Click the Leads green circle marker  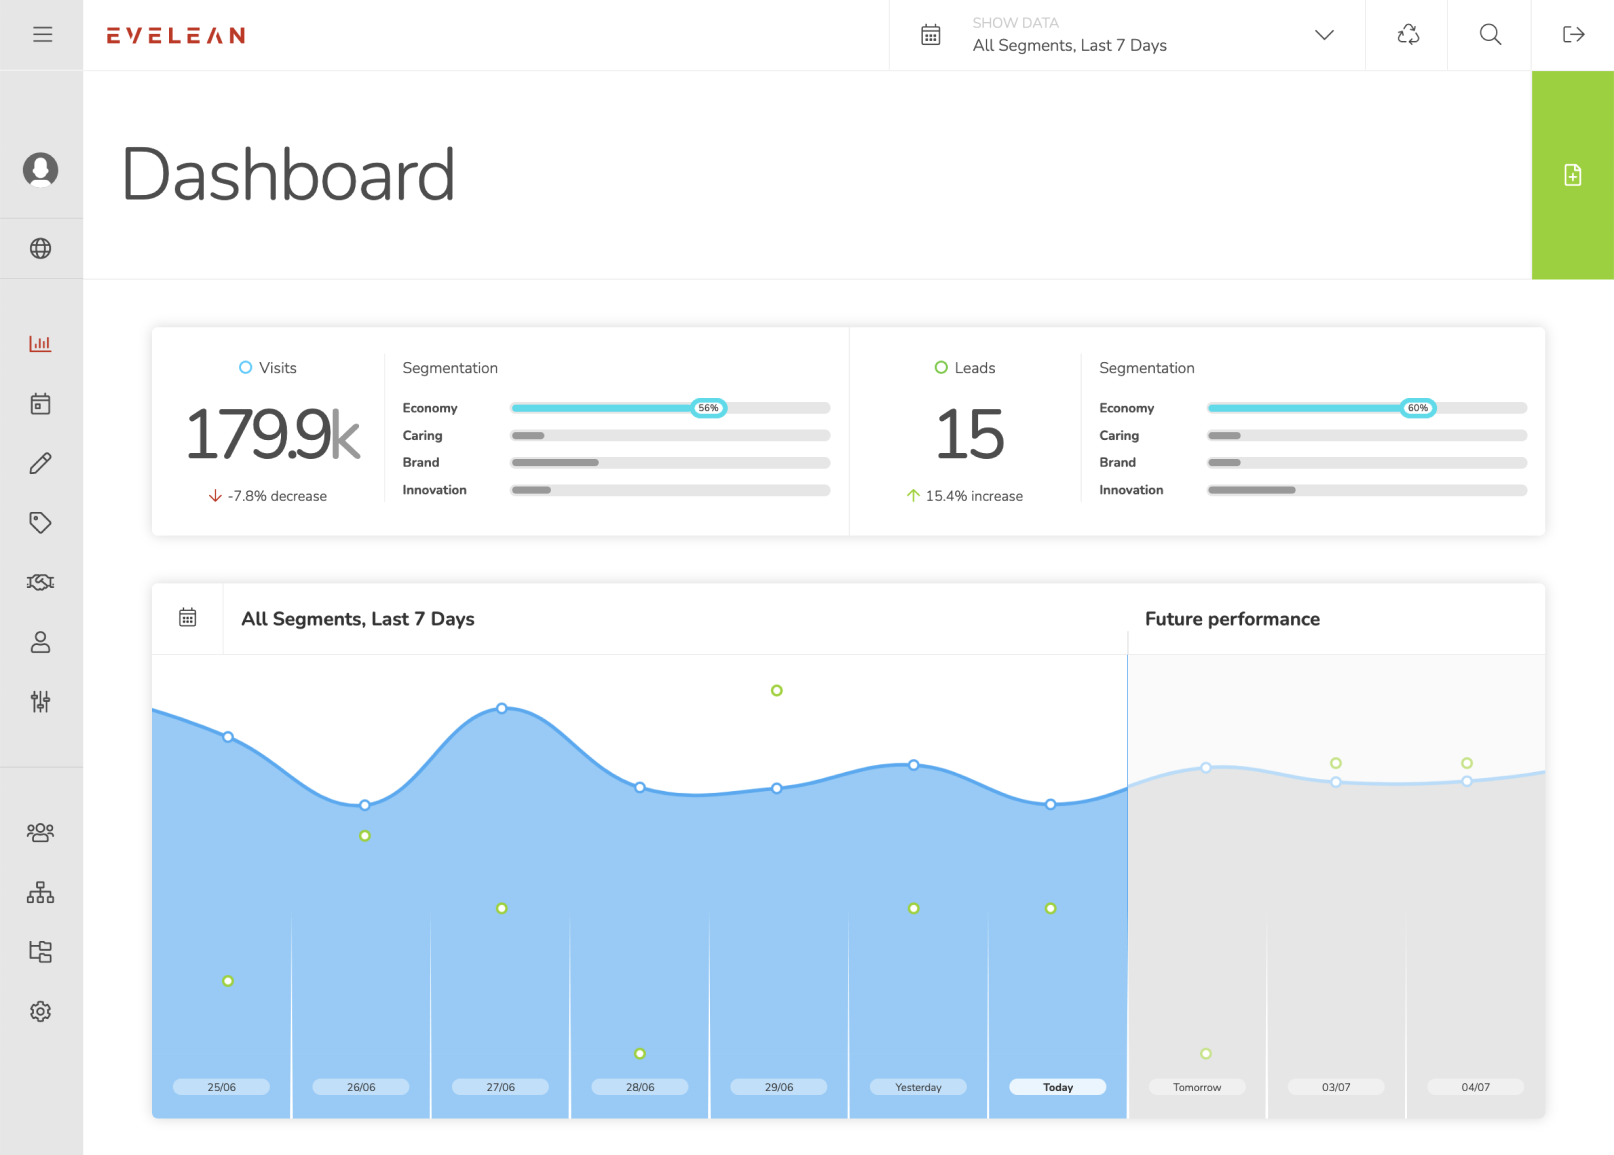pyautogui.click(x=941, y=368)
